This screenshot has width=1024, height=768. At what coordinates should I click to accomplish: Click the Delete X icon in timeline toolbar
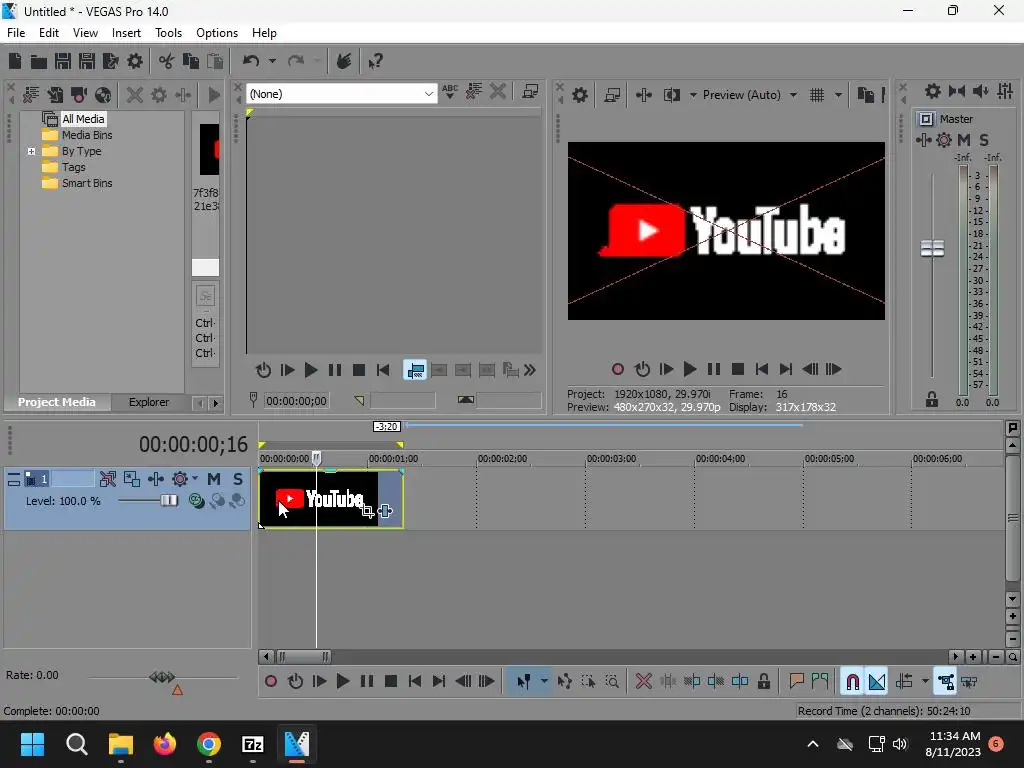click(x=643, y=682)
